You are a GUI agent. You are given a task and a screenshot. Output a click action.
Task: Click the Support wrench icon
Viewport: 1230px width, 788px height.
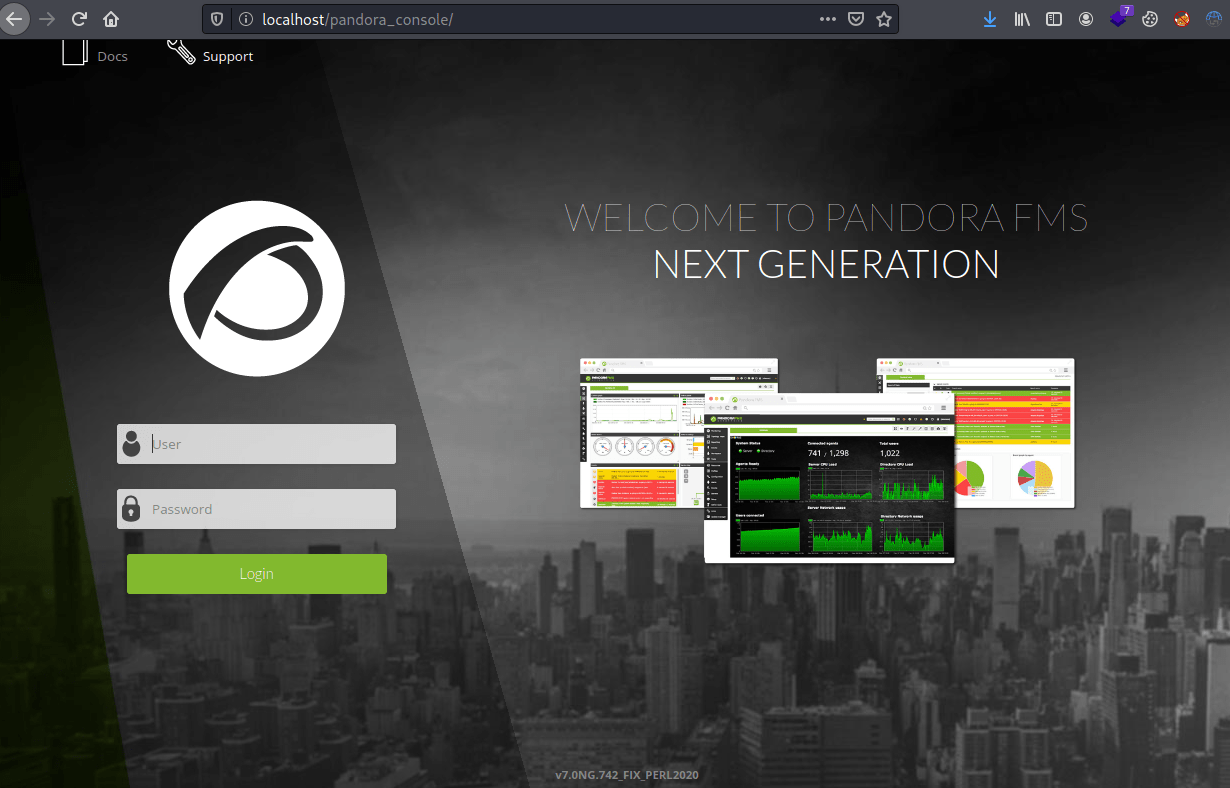tap(181, 51)
